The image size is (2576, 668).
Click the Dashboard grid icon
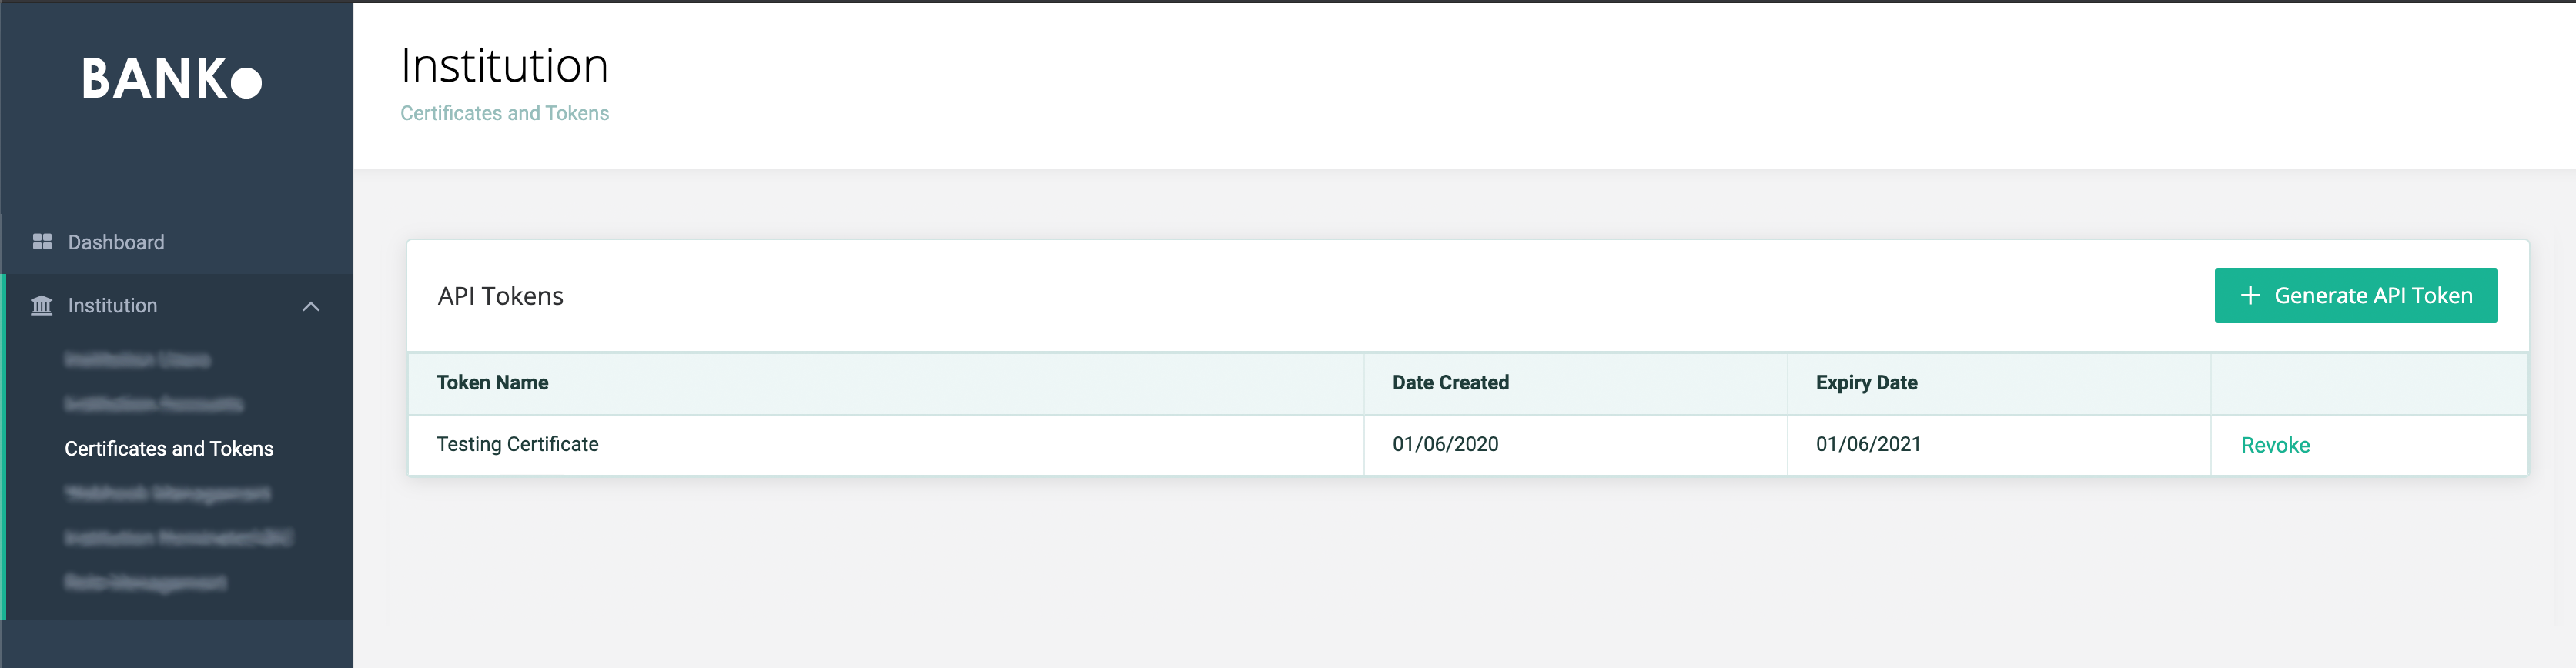pyautogui.click(x=42, y=242)
